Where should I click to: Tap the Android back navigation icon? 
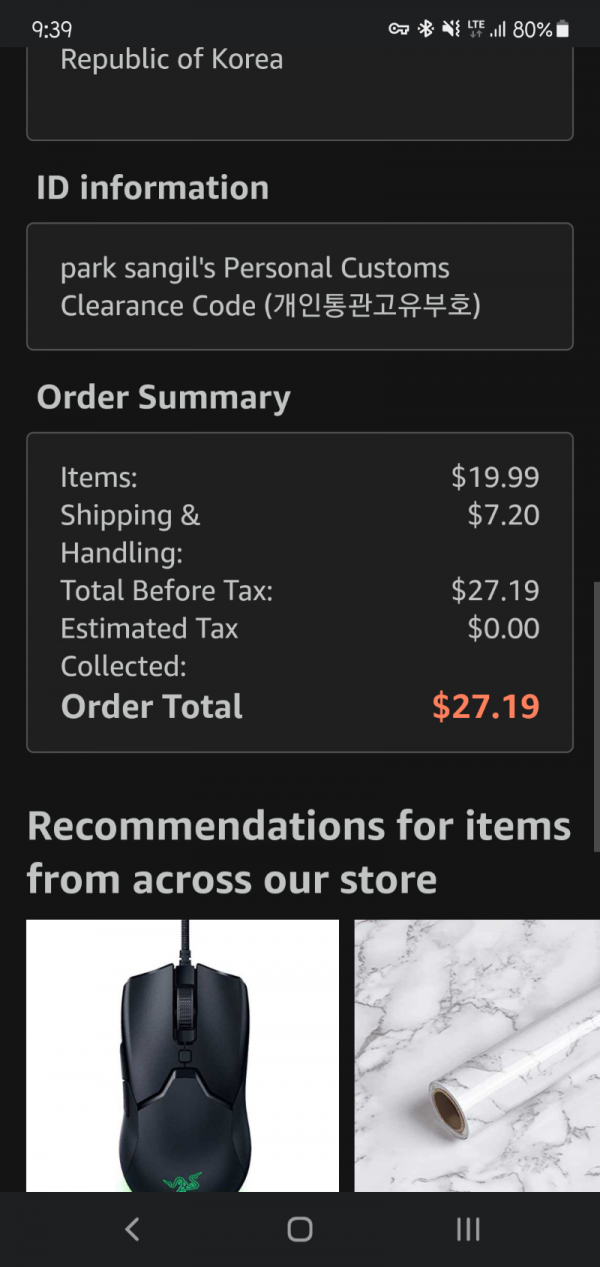click(x=132, y=1229)
